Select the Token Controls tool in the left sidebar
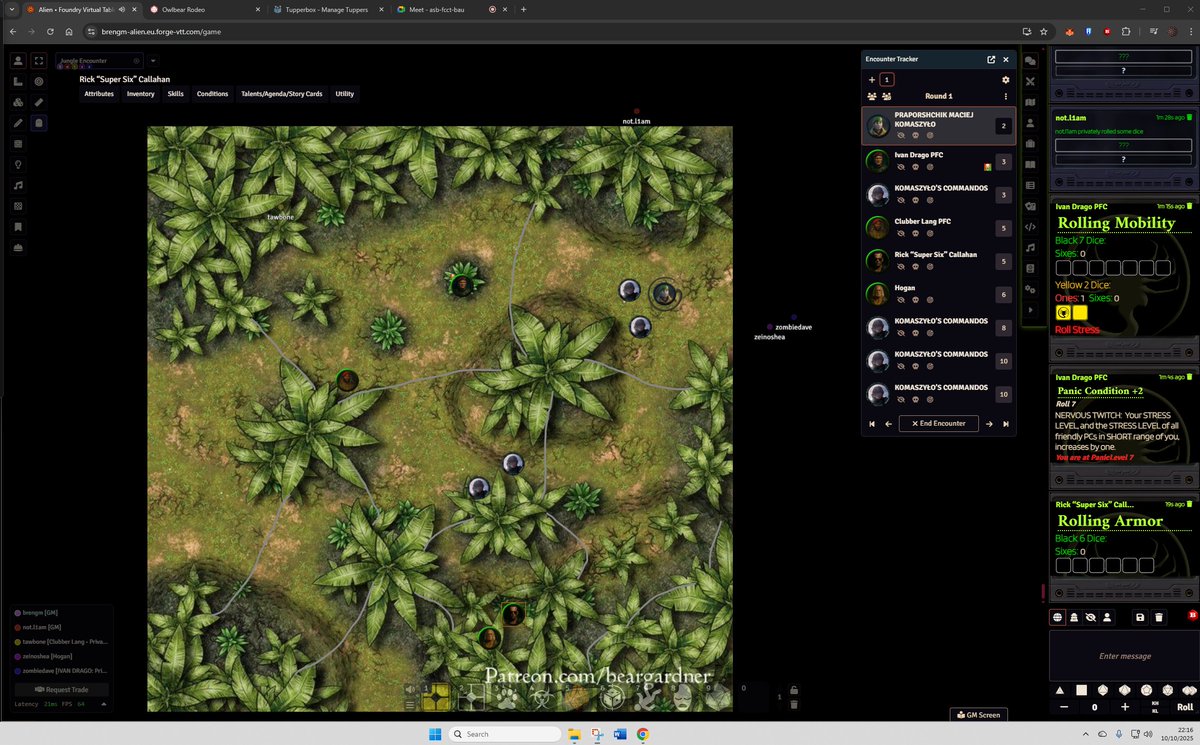This screenshot has width=1200, height=745. pyautogui.click(x=18, y=60)
